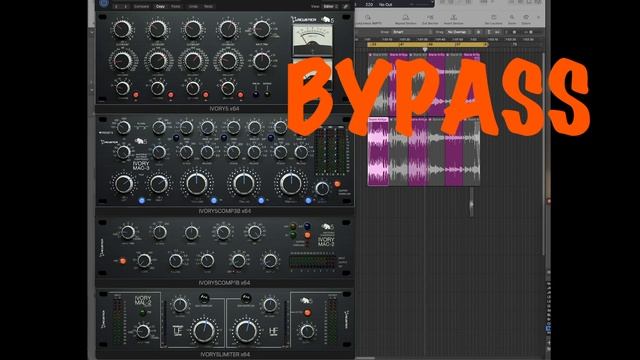Click orange LED button on IVORYSCOMP1B
The image size is (640, 360).
point(307,235)
